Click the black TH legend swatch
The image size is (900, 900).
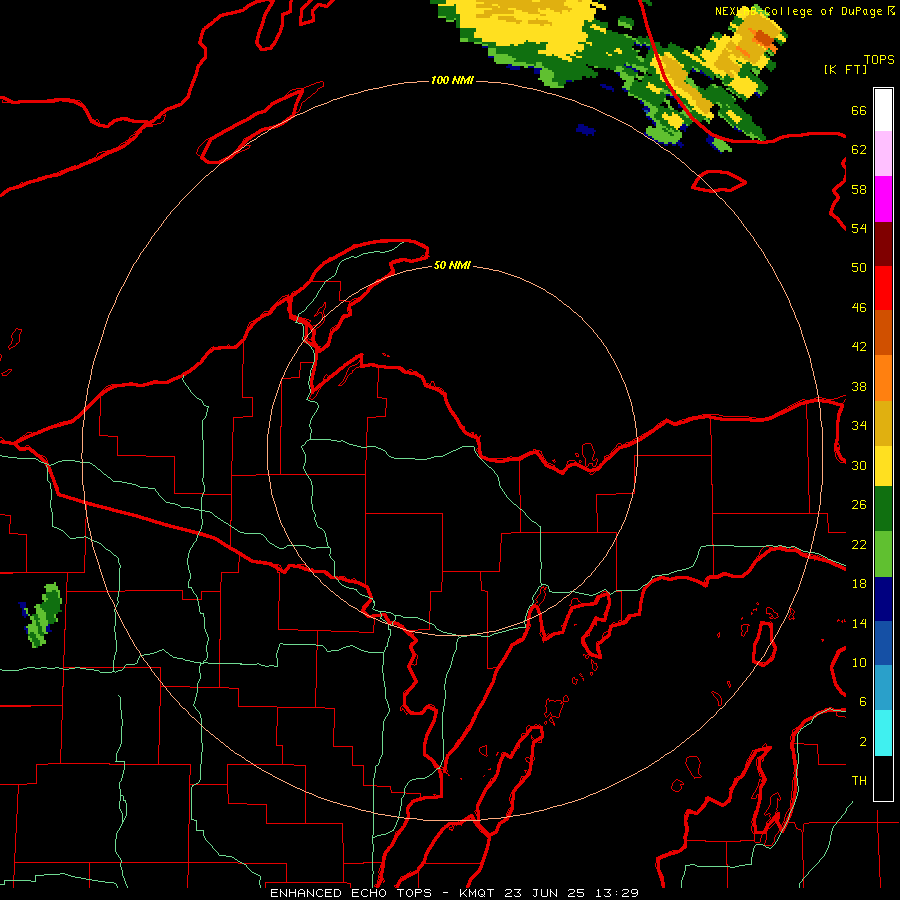pyautogui.click(x=883, y=778)
